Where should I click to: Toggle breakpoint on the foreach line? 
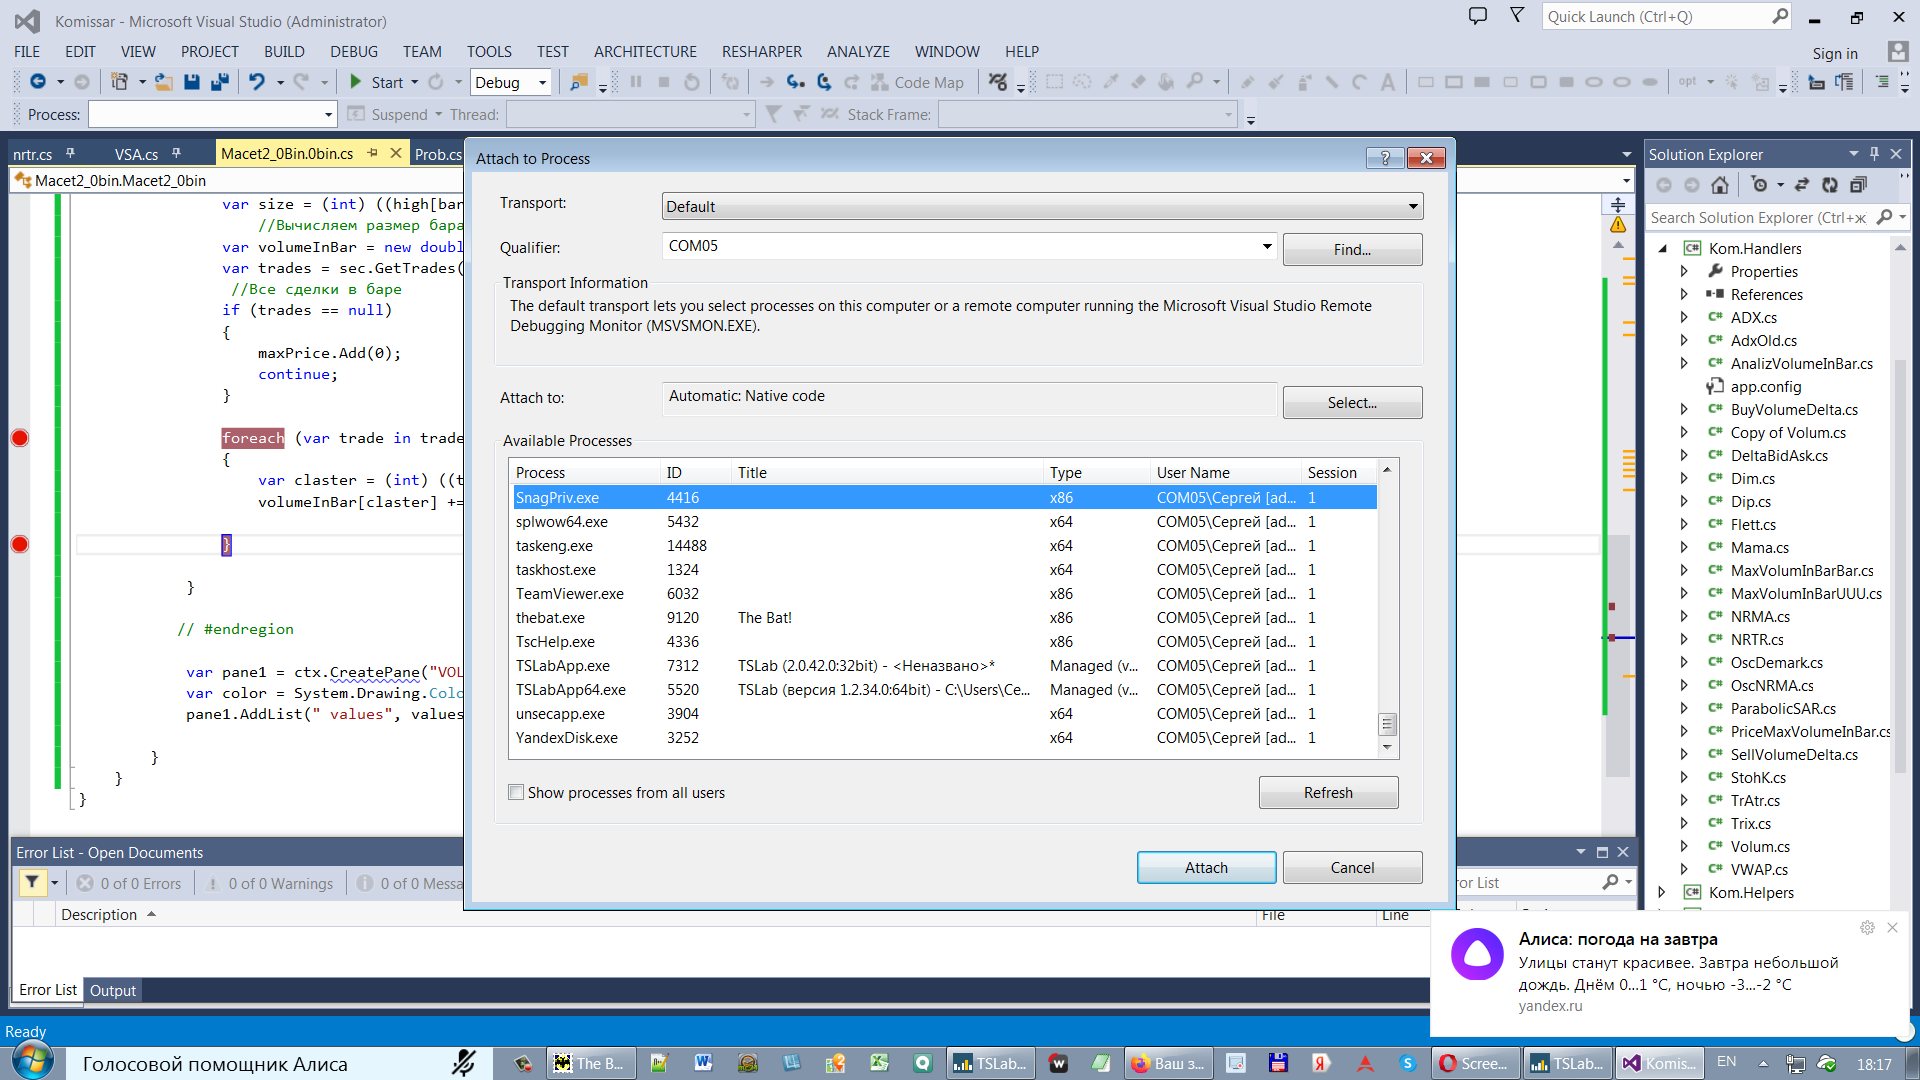pyautogui.click(x=20, y=438)
